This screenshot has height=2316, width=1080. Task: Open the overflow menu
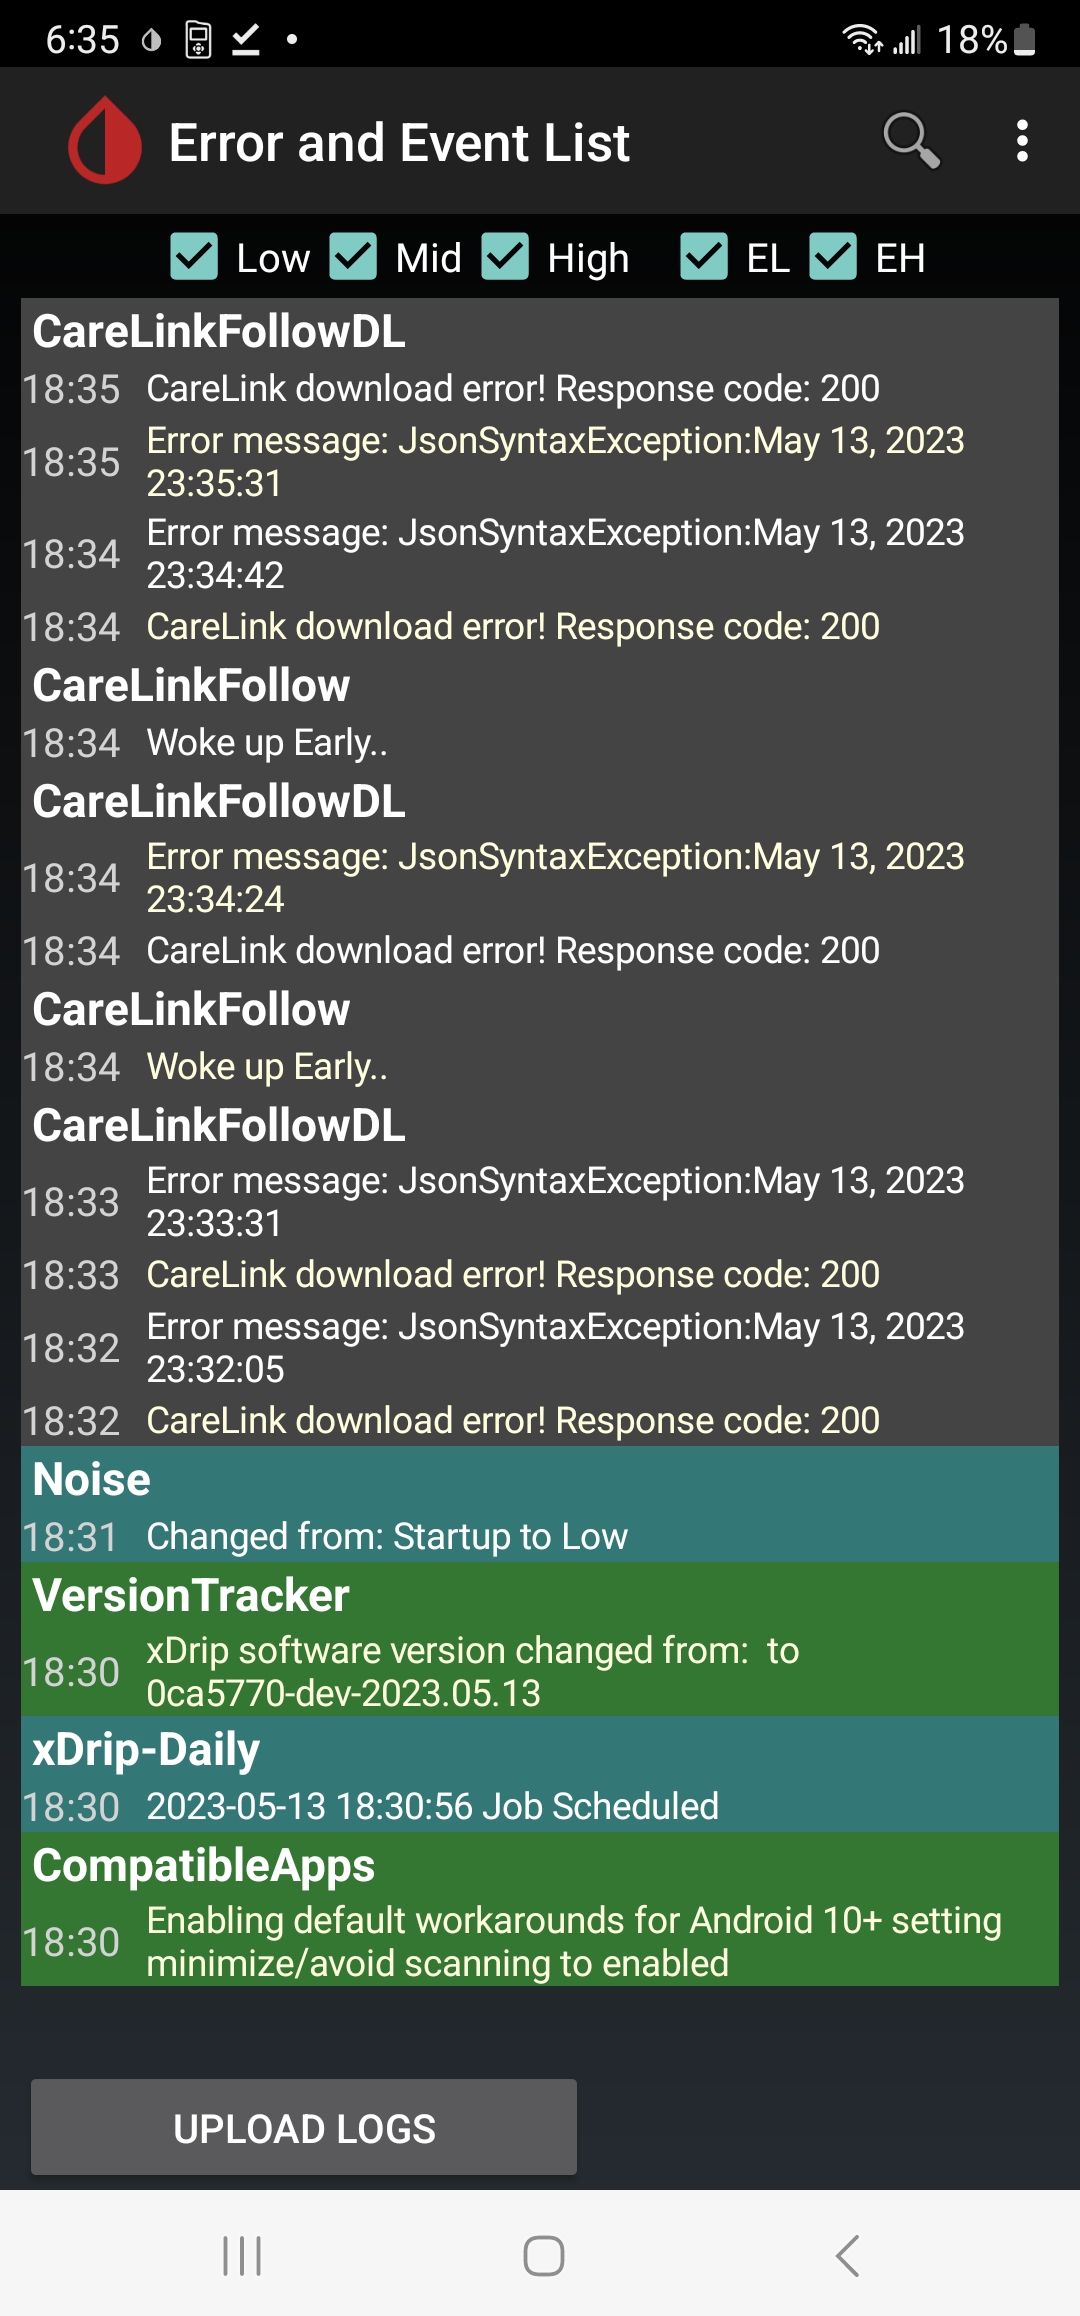point(1022,142)
